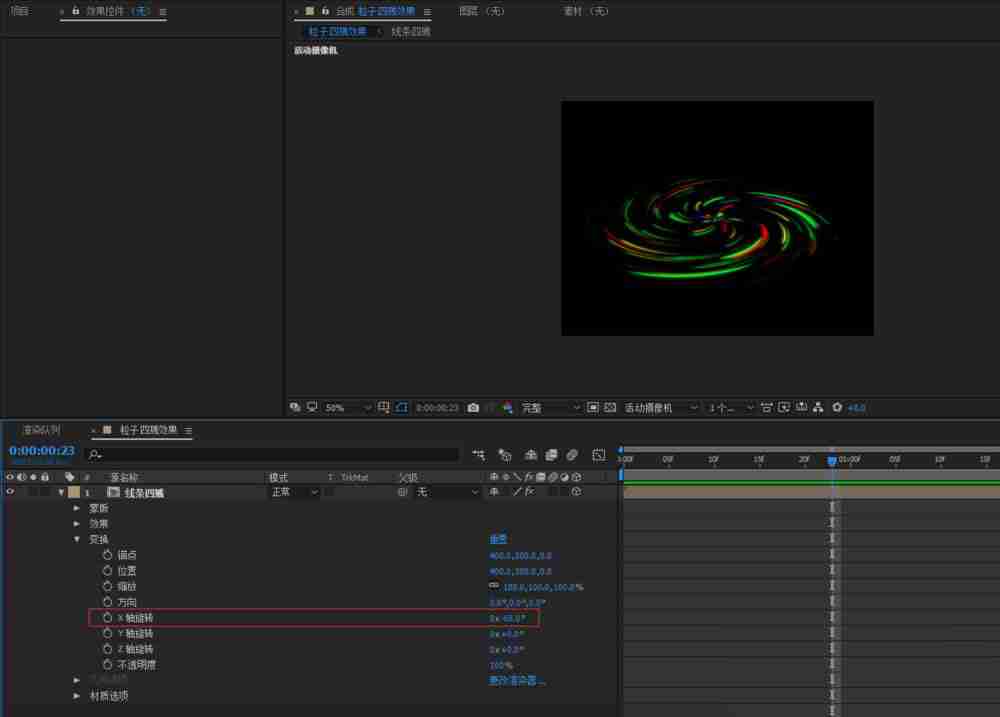Collapse the 变换 property group

click(78, 539)
